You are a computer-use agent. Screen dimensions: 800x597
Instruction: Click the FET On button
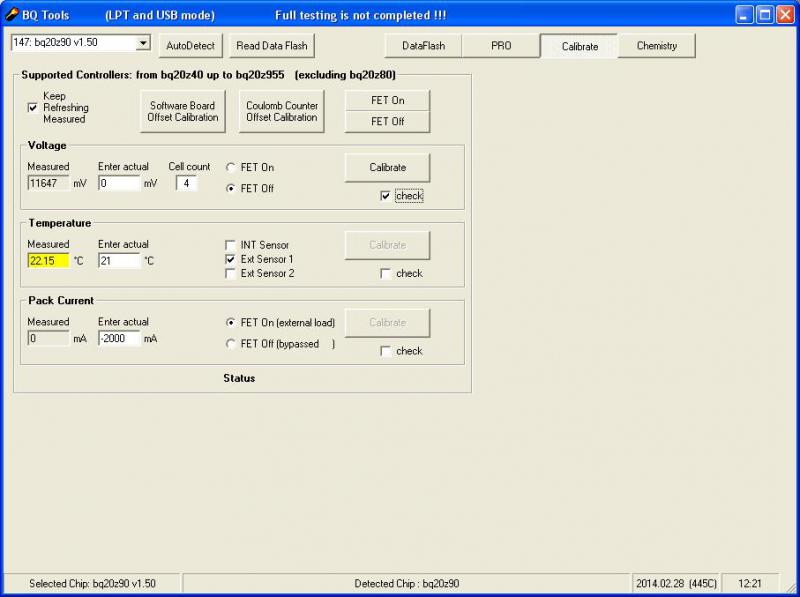point(387,101)
